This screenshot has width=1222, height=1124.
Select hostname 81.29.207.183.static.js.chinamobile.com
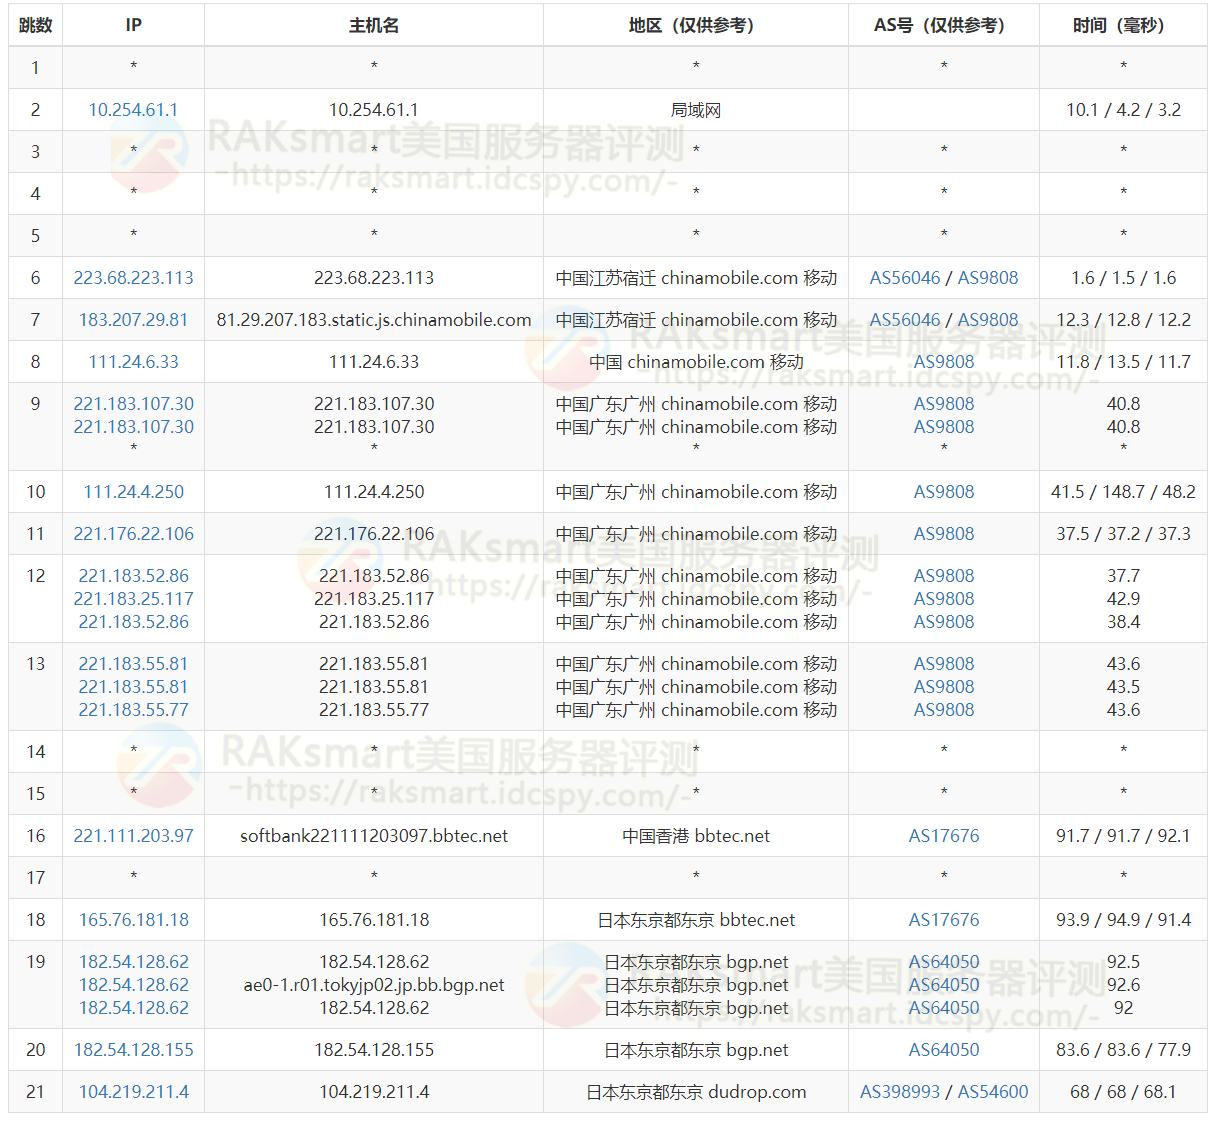374,320
